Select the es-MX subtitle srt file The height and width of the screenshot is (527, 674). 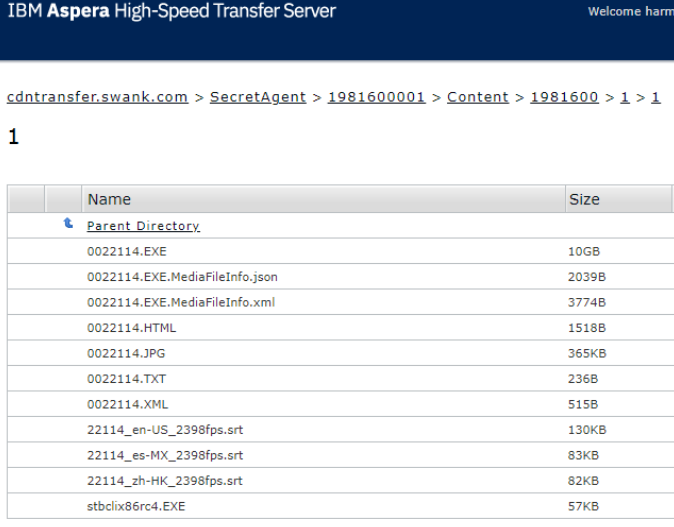tap(165, 455)
